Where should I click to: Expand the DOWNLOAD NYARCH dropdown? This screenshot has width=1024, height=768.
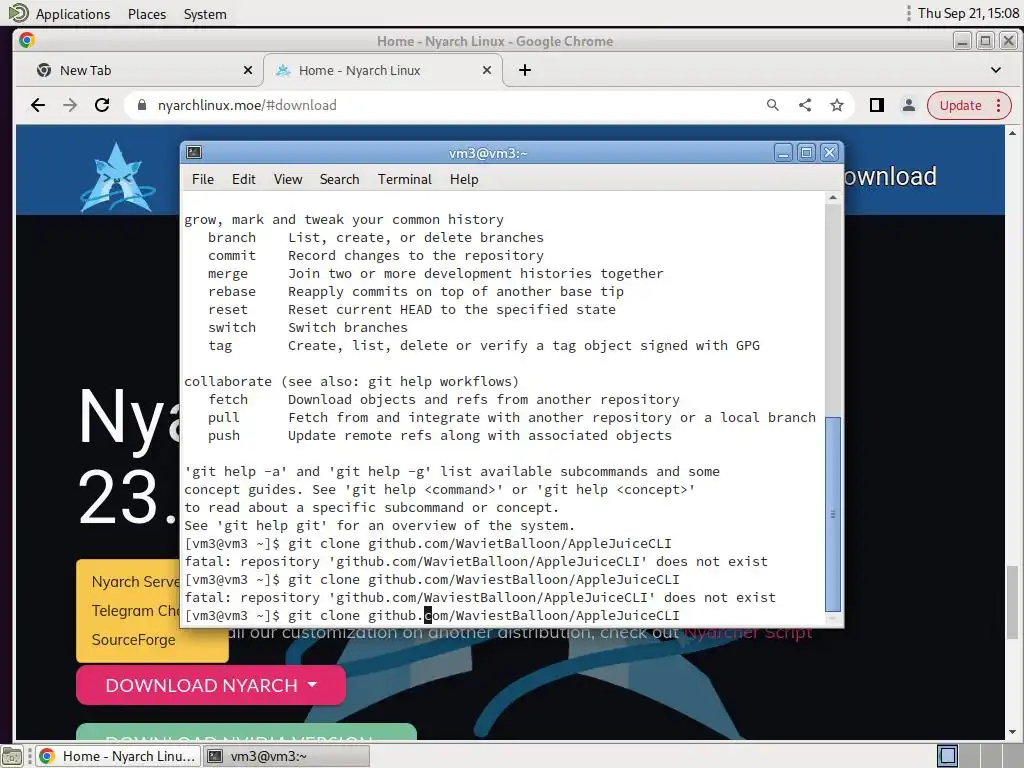tap(211, 685)
